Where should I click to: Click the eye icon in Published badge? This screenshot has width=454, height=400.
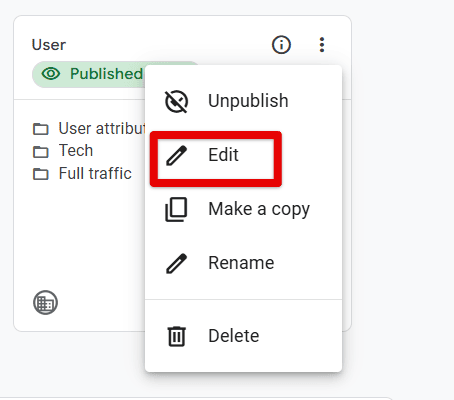(51, 74)
